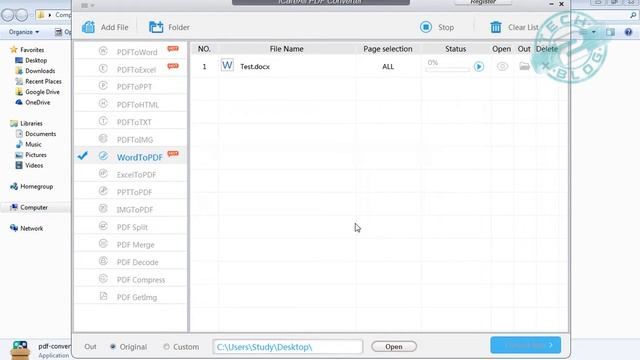Click the Add File label
Image resolution: width=640 pixels, height=360 pixels.
point(114,27)
